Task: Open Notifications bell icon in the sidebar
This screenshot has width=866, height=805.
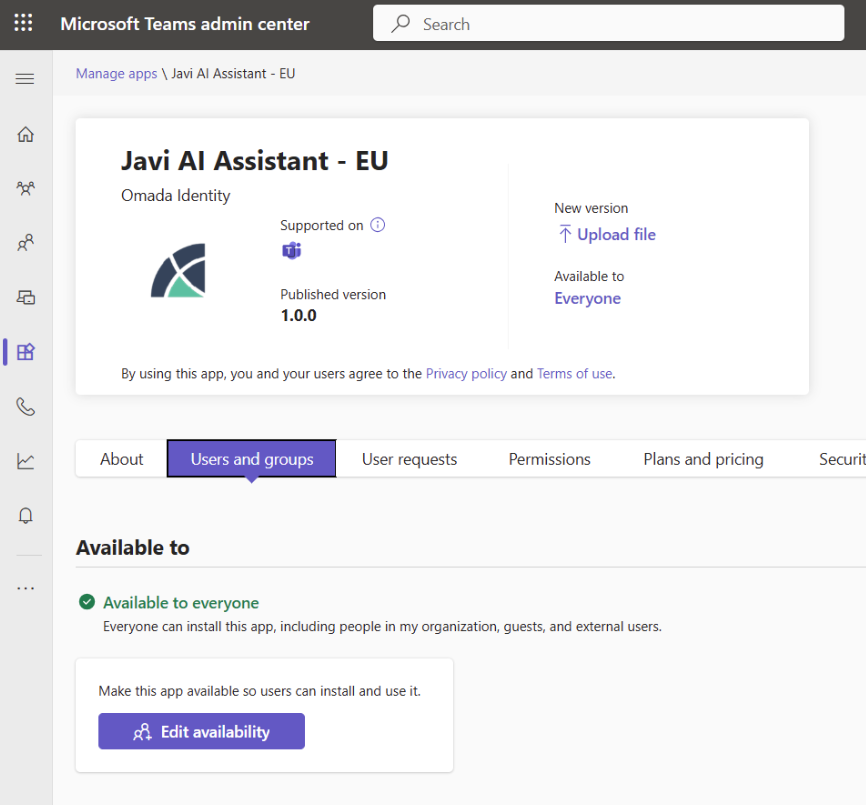Action: point(25,515)
